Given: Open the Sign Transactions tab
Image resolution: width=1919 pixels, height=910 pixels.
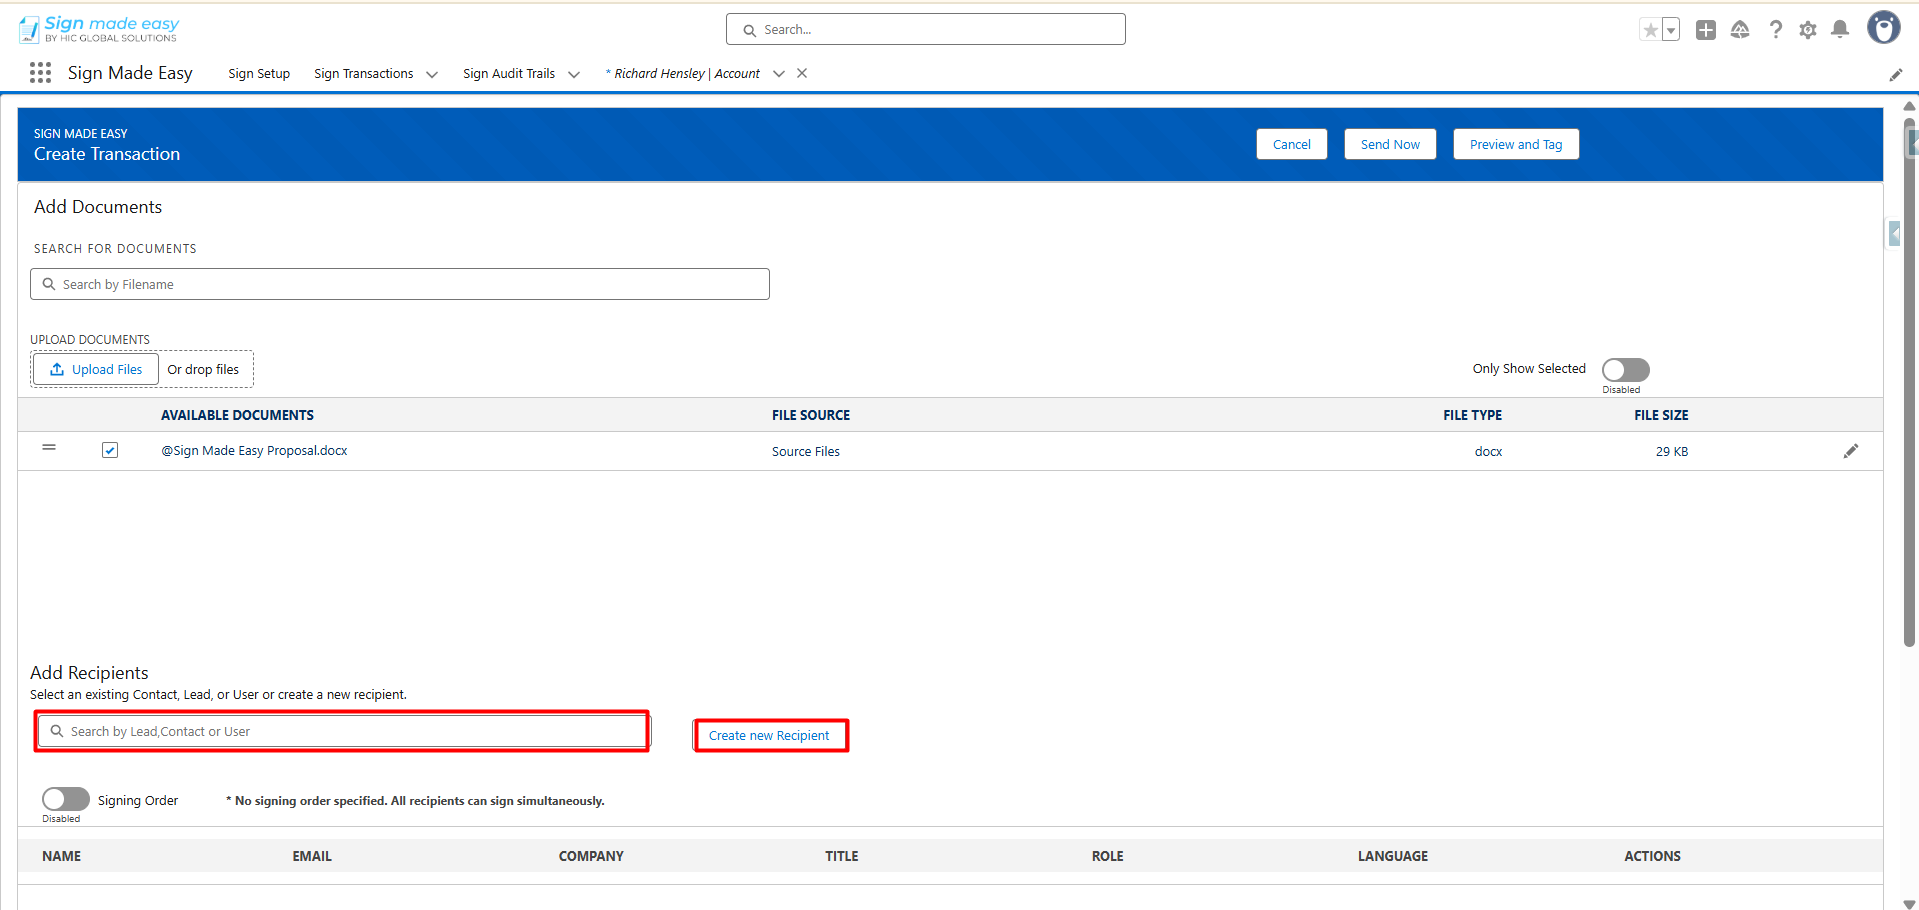Looking at the screenshot, I should (x=364, y=74).
